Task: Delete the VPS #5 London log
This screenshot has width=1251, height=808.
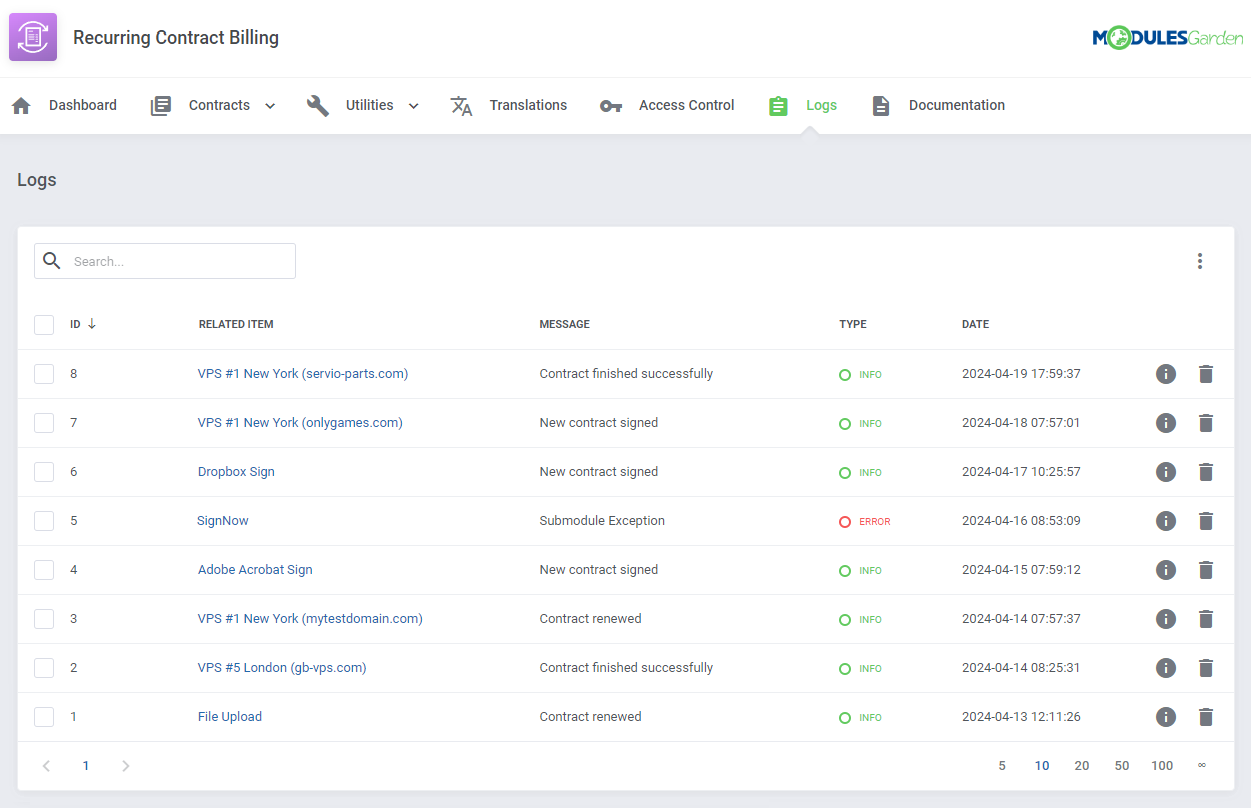Action: 1206,668
